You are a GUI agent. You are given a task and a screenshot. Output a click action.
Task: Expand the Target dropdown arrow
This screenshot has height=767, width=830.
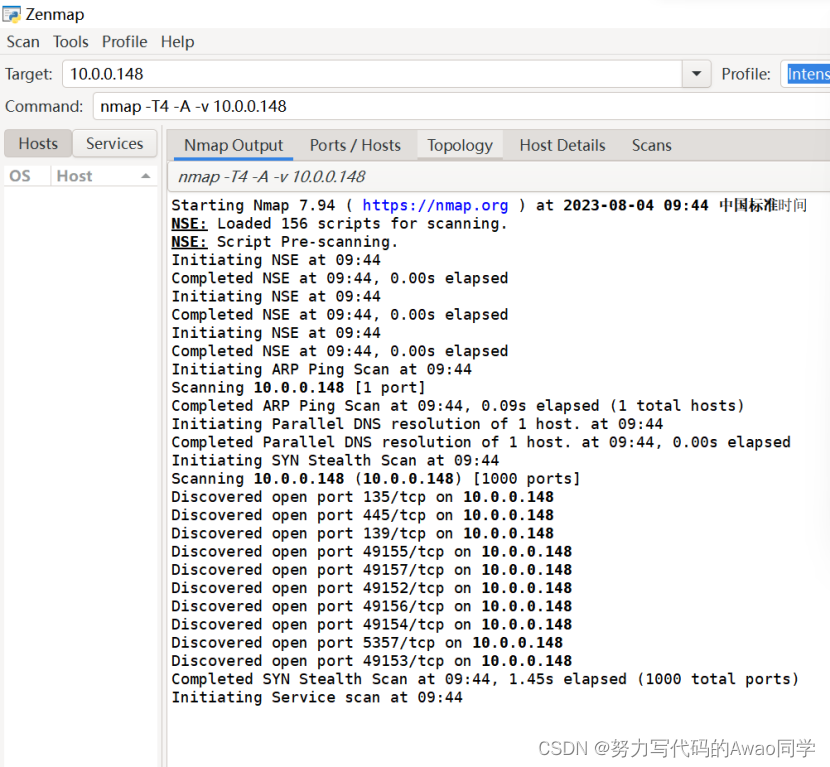pos(697,74)
